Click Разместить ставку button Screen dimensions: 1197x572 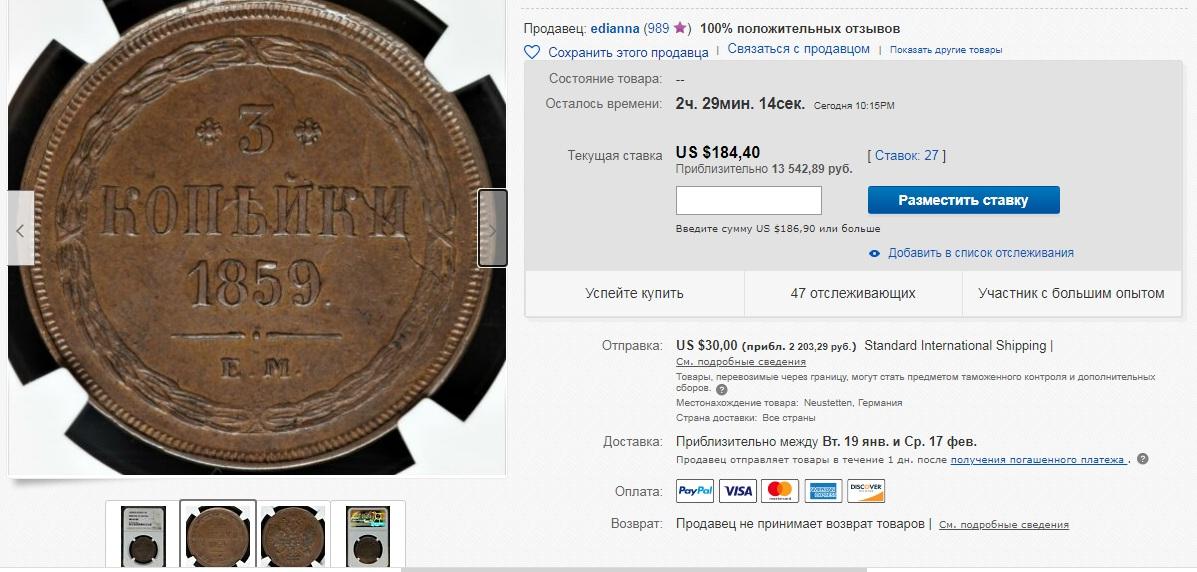tap(963, 200)
